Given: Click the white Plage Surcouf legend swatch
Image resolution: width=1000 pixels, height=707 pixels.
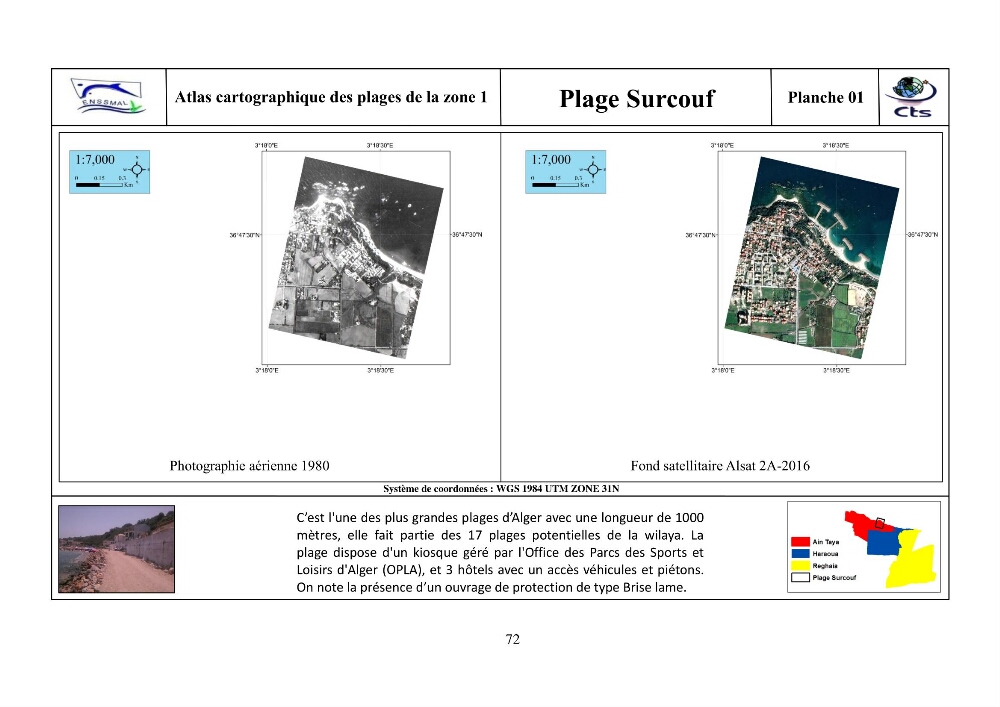Looking at the screenshot, I should tap(800, 578).
